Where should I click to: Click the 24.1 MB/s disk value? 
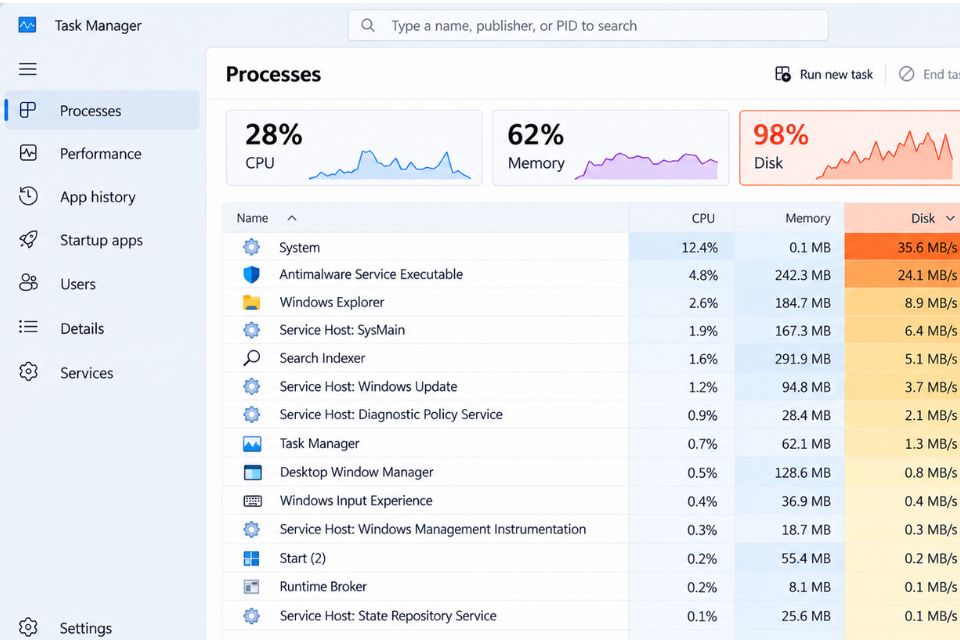927,275
